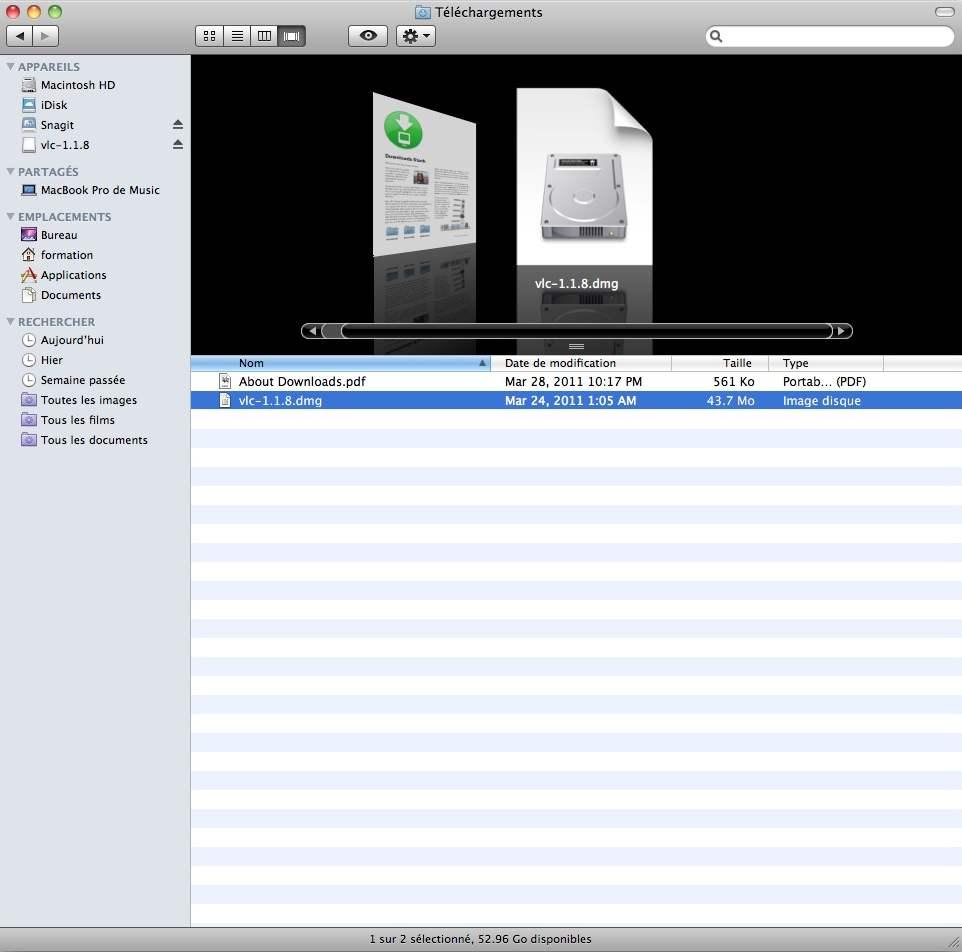
Task: Go forward with the right arrow button
Action: coord(46,36)
